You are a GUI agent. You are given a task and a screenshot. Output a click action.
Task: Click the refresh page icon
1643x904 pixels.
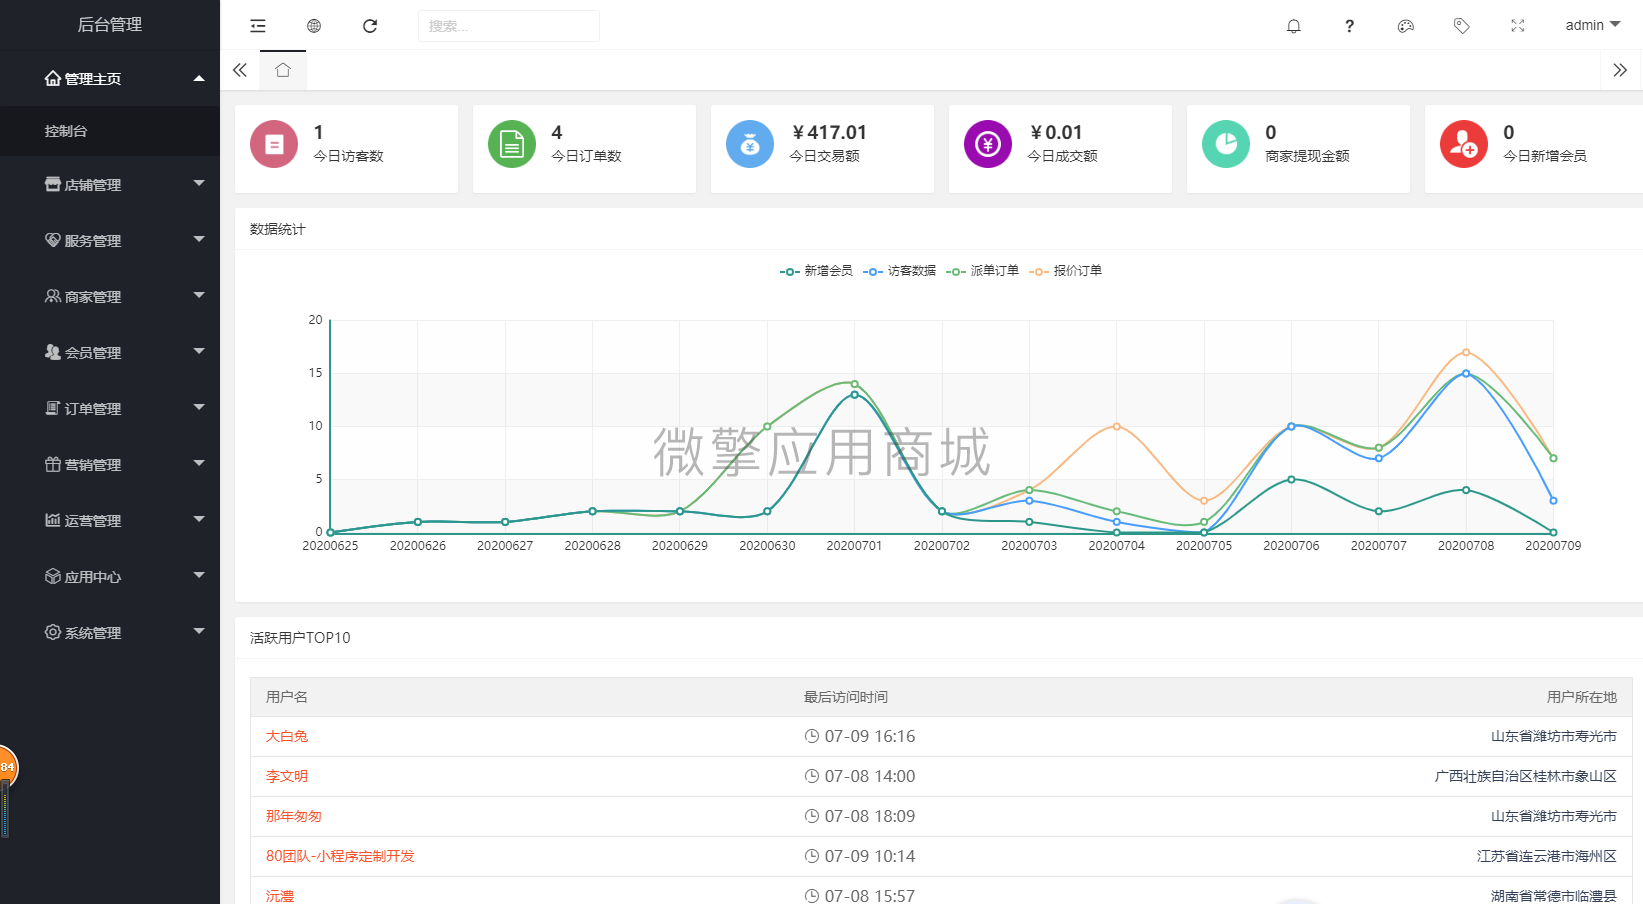tap(370, 26)
